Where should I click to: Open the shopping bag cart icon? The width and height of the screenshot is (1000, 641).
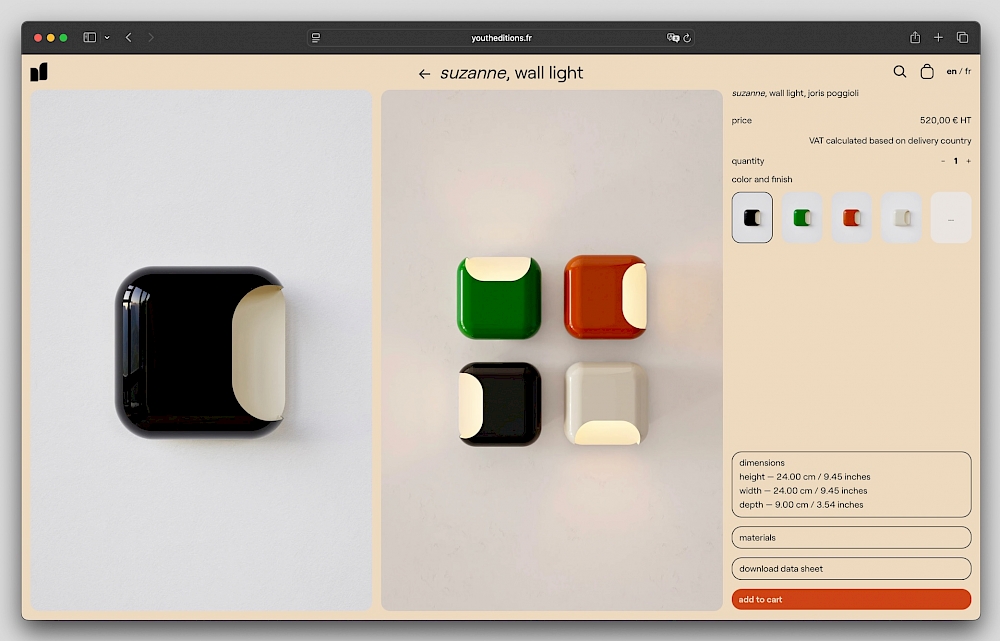(x=927, y=72)
